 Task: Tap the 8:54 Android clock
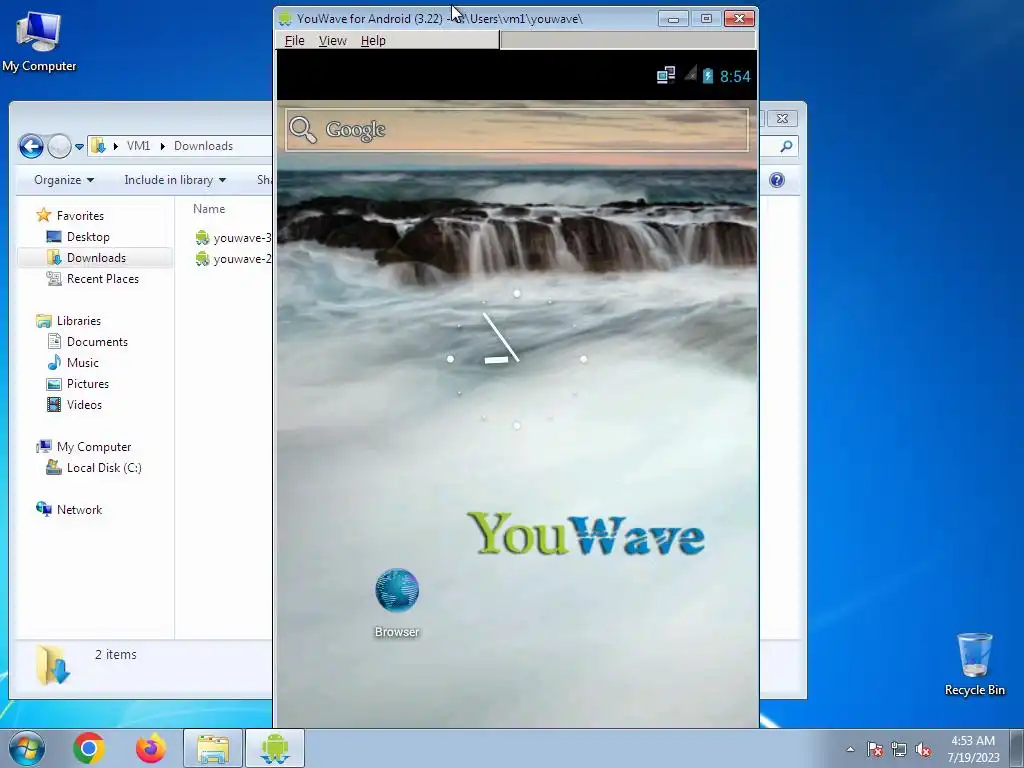[x=735, y=76]
